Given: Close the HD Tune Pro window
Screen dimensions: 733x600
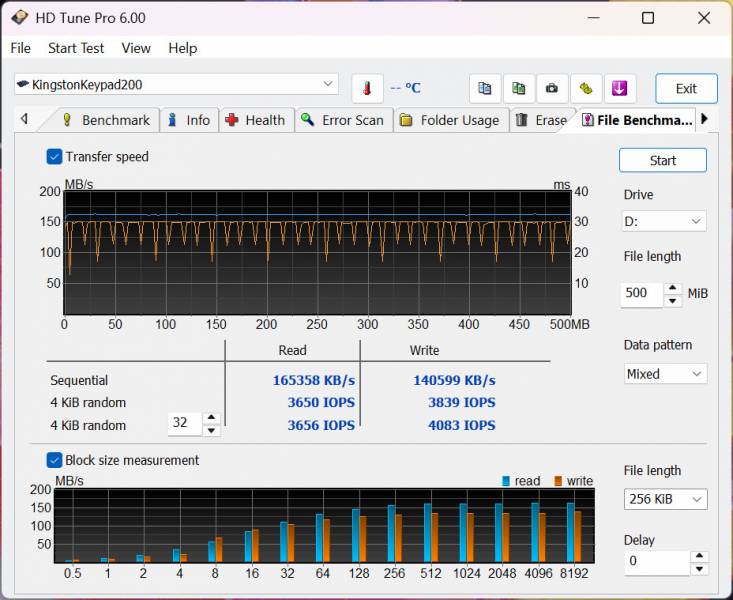Looking at the screenshot, I should pyautogui.click(x=704, y=18).
